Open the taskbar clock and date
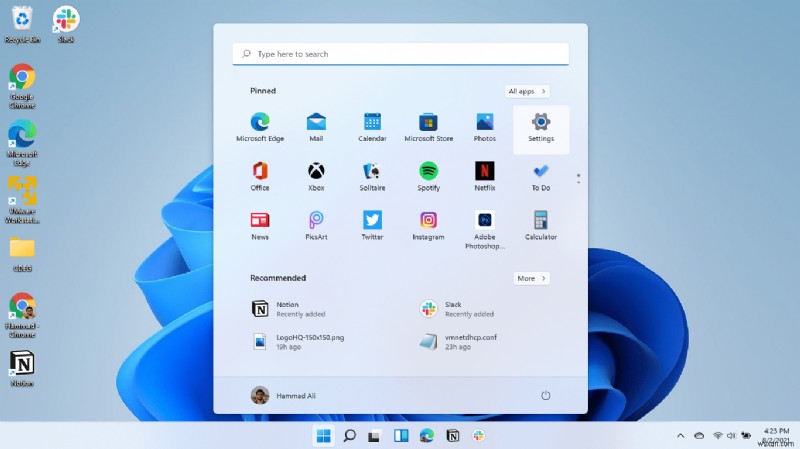 point(776,436)
